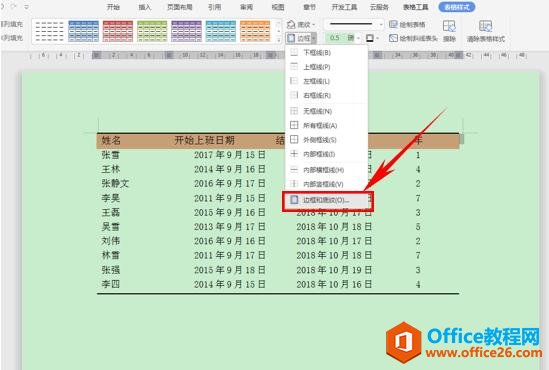Viewport: 549px width, 370px height.
Task: Apply the purple table style
Action: [x=187, y=31]
